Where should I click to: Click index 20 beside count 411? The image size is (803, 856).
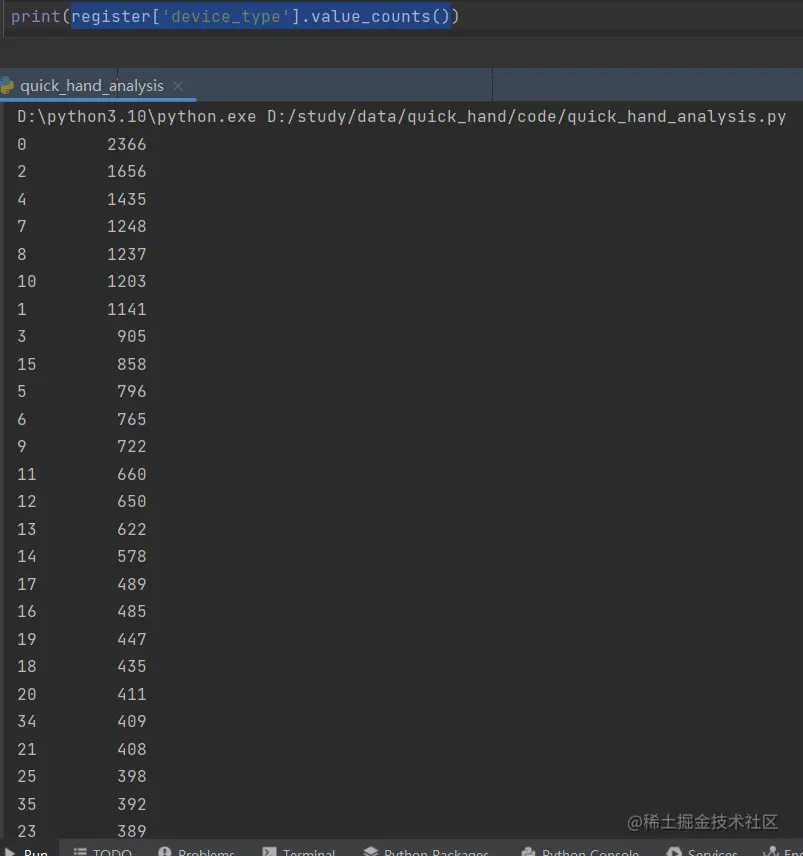[x=27, y=694]
